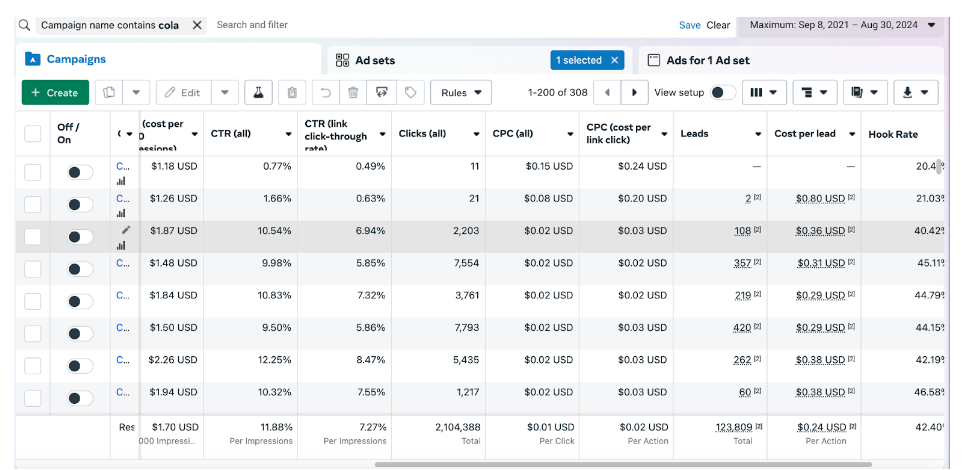Open the charts icon in the $1.87 row
Screen dimensions: 962x470
[x=121, y=245]
